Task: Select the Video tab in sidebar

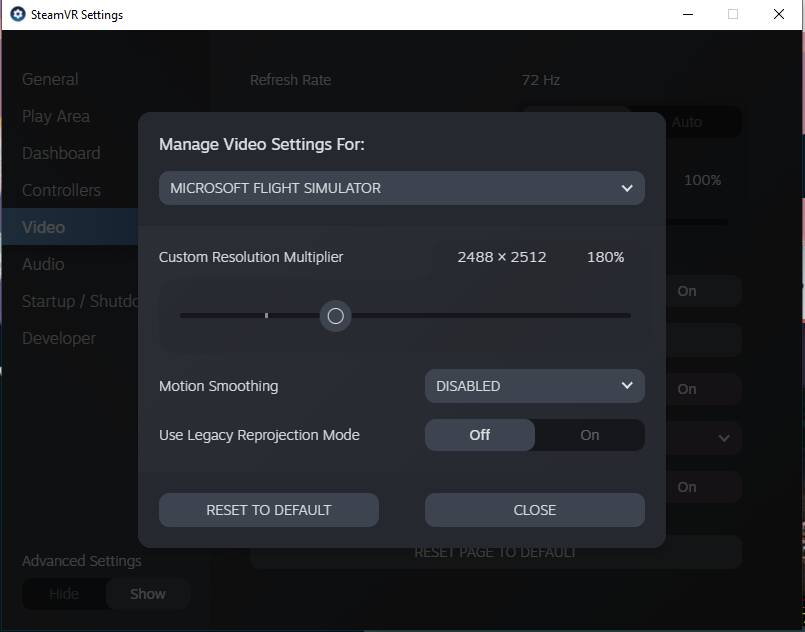Action: [70, 227]
